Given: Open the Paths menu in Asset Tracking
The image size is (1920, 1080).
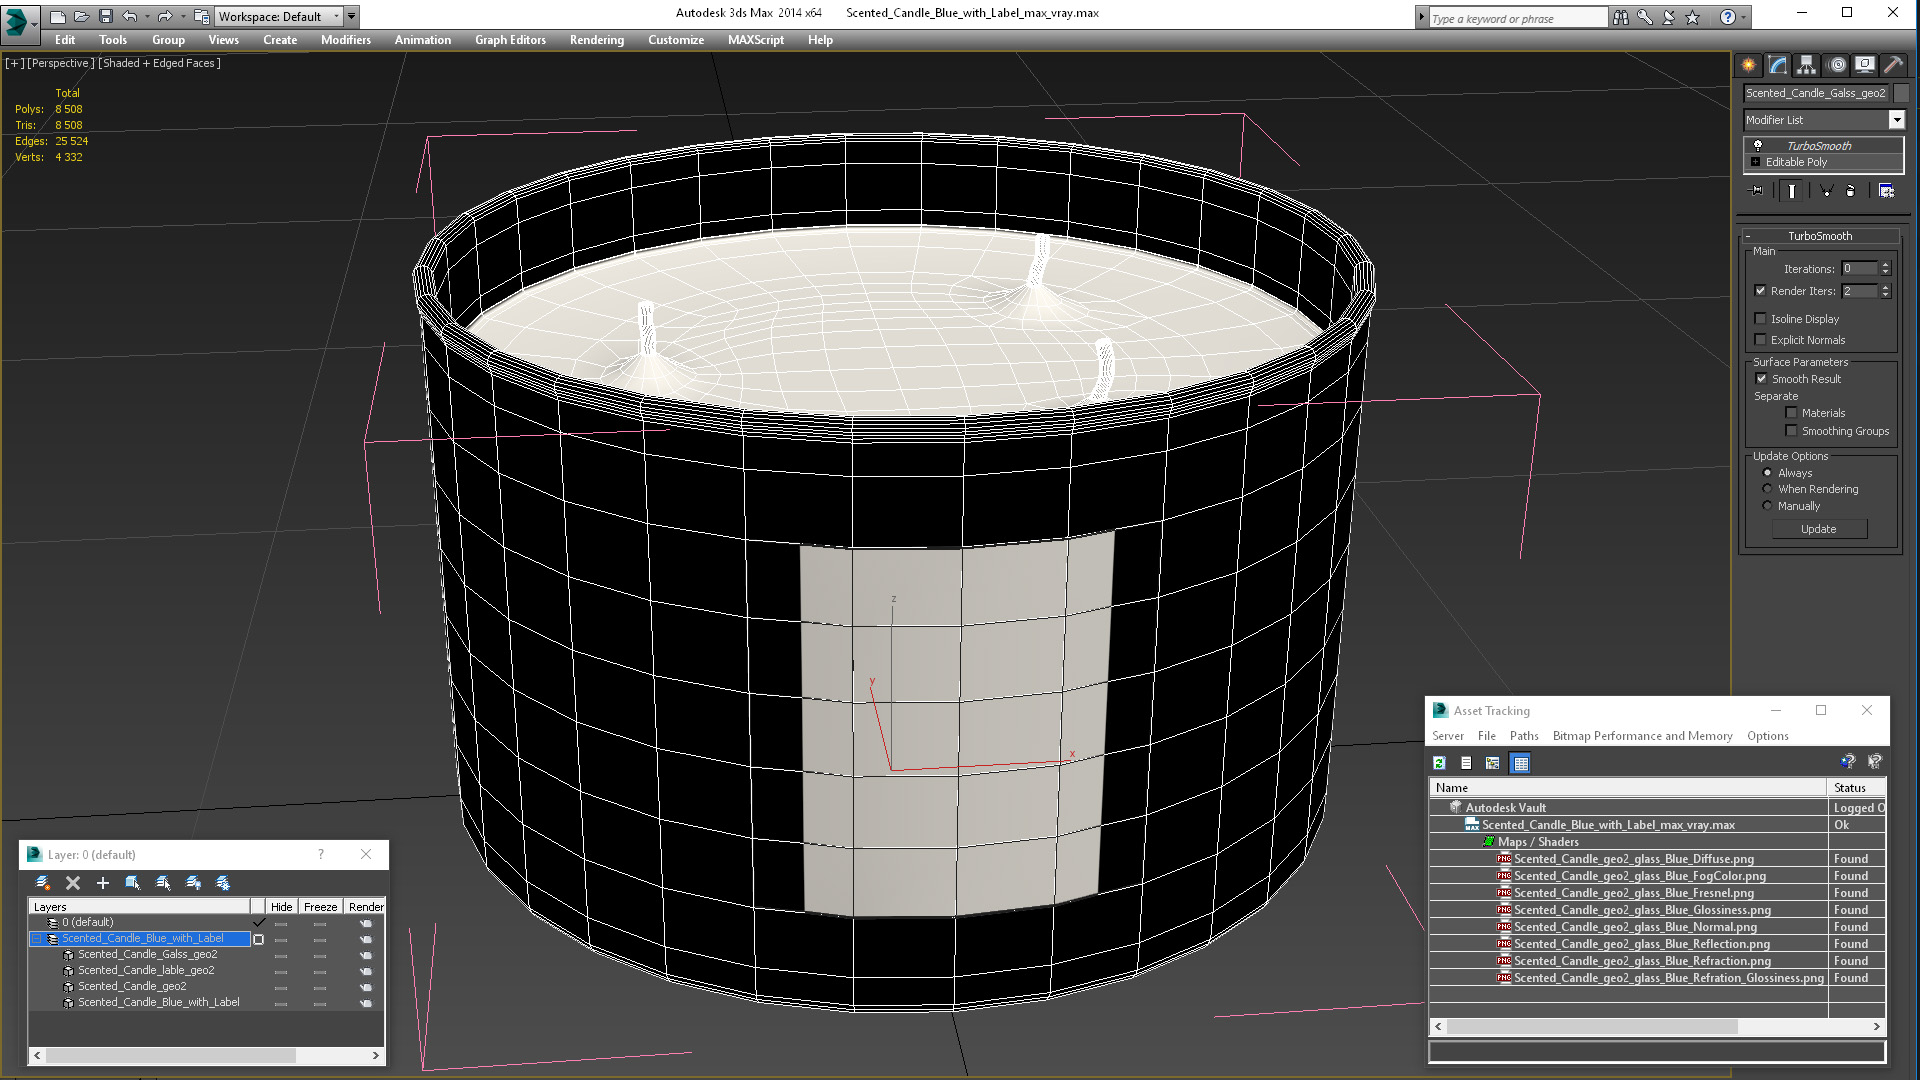Looking at the screenshot, I should tap(1523, 736).
